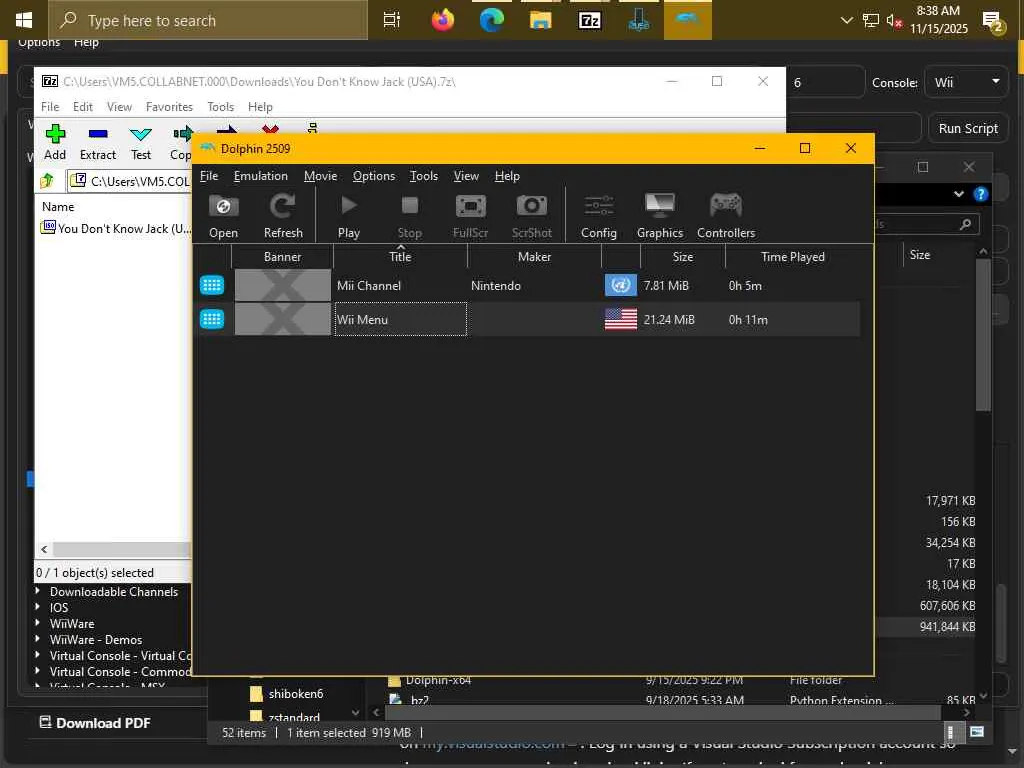The height and width of the screenshot is (768, 1024).
Task: Click the Run Script button
Action: [x=968, y=129]
